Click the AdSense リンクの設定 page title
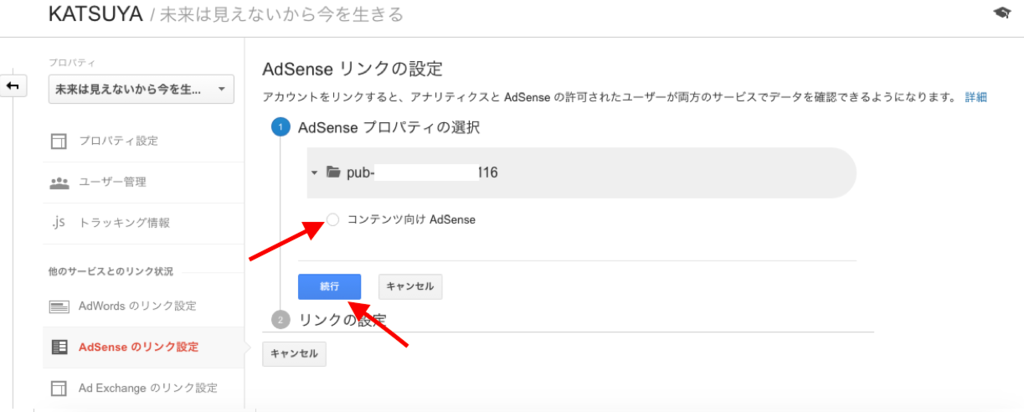The height and width of the screenshot is (412, 1024). pyautogui.click(x=352, y=69)
